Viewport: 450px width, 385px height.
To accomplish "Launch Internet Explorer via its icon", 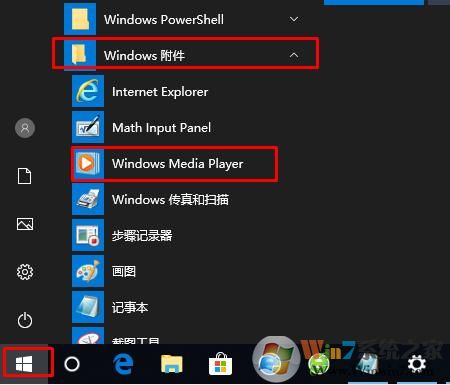I will [x=88, y=91].
